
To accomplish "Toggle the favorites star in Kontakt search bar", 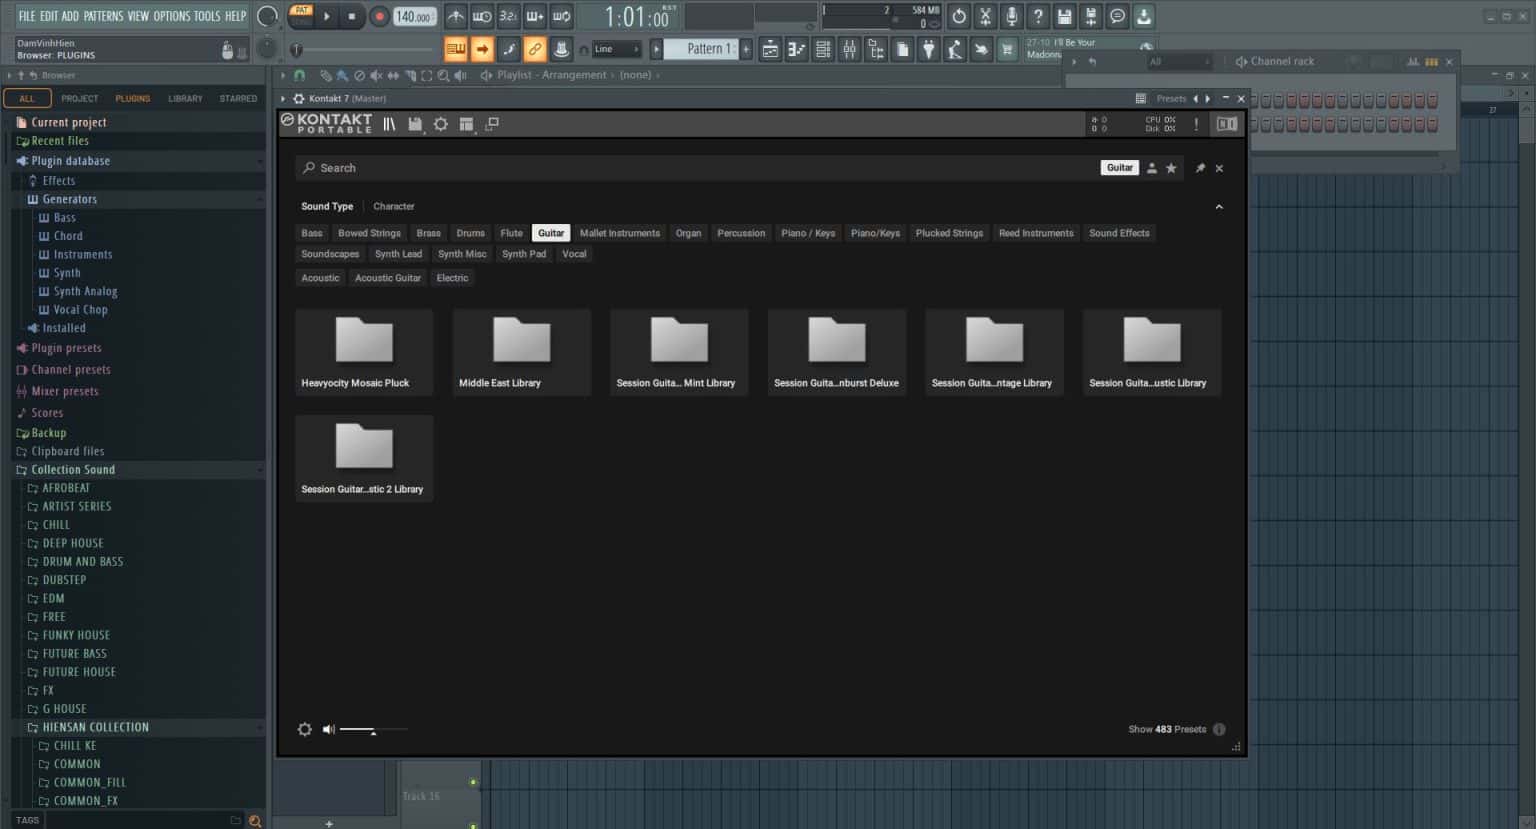I will tap(1171, 167).
